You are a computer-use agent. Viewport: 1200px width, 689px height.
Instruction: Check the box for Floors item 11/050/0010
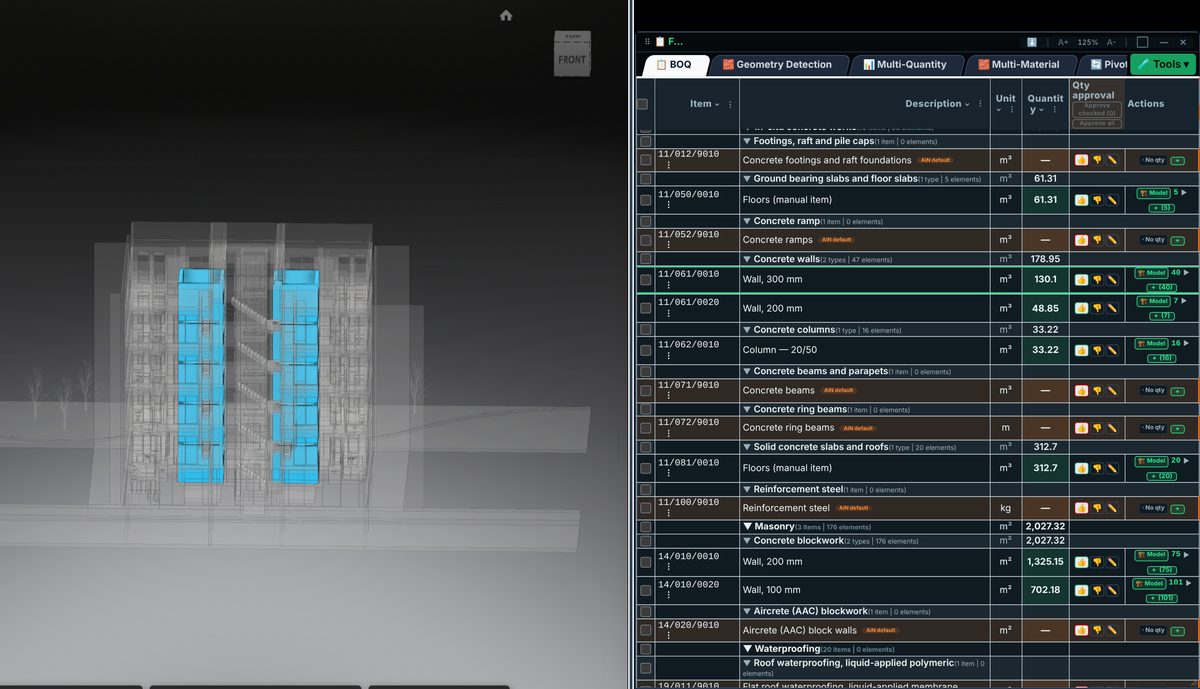tap(646, 200)
